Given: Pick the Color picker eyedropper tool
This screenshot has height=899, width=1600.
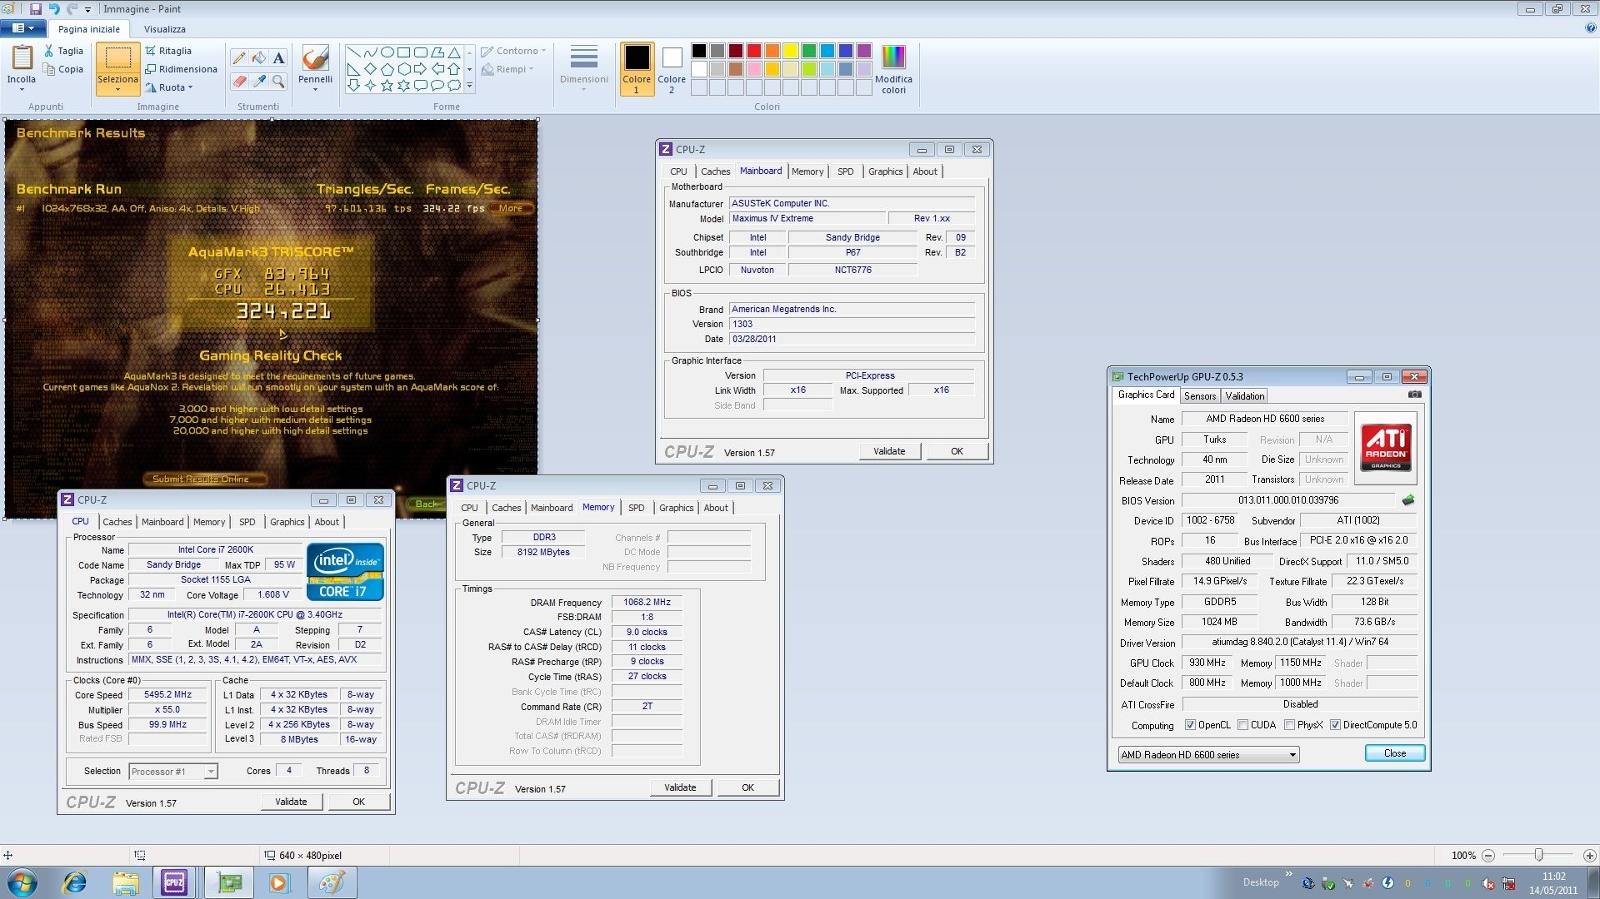Looking at the screenshot, I should click(259, 81).
